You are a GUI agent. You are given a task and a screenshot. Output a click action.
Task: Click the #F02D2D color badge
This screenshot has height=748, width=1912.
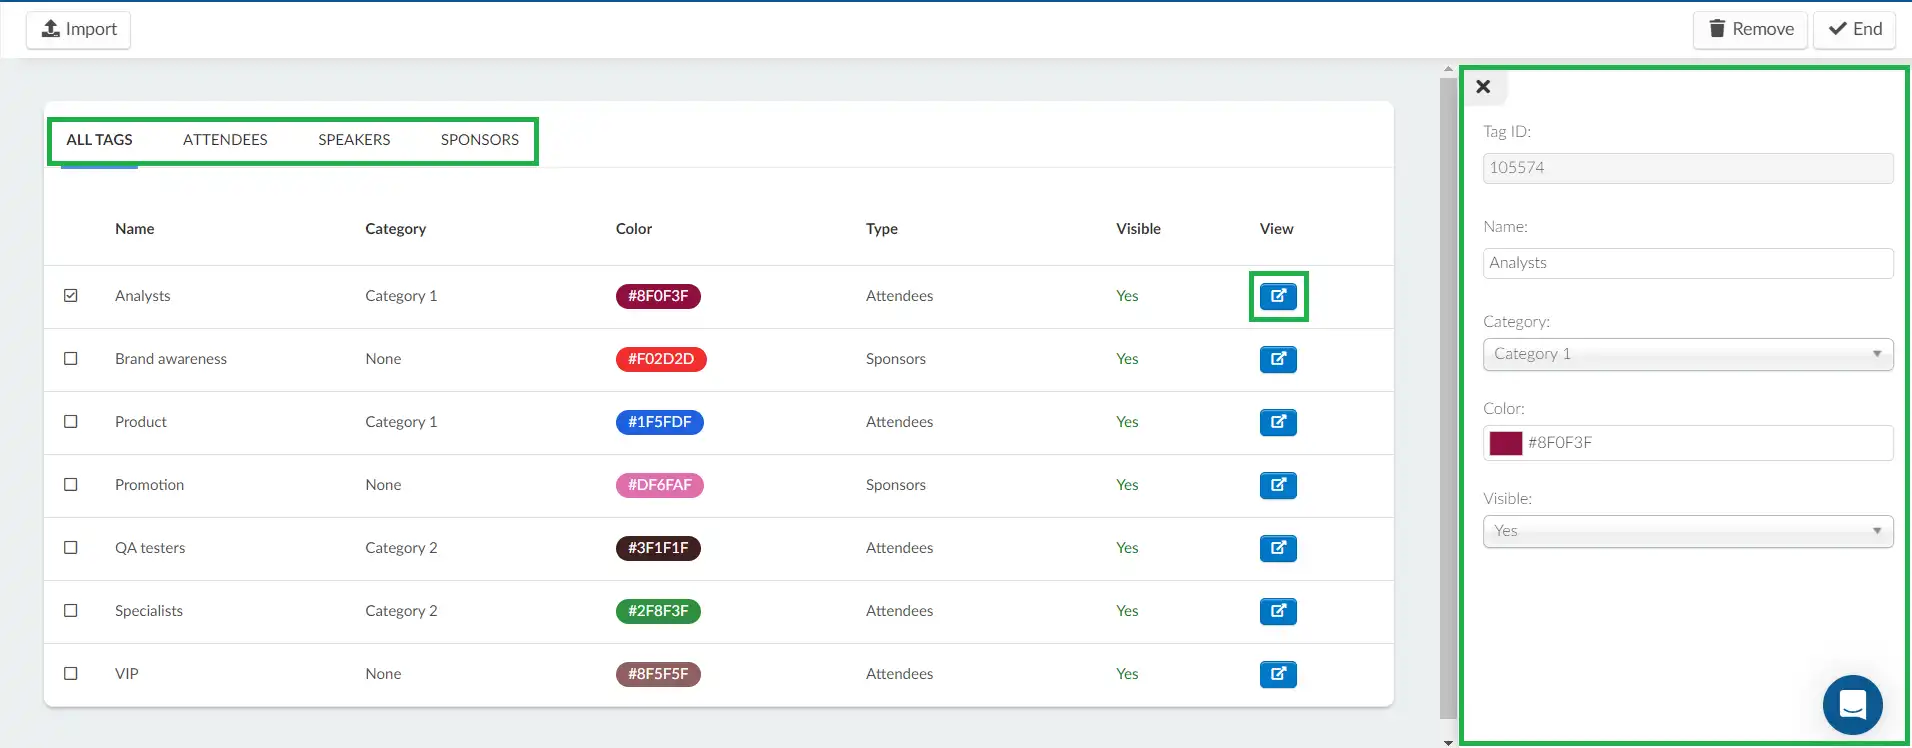pyautogui.click(x=661, y=359)
